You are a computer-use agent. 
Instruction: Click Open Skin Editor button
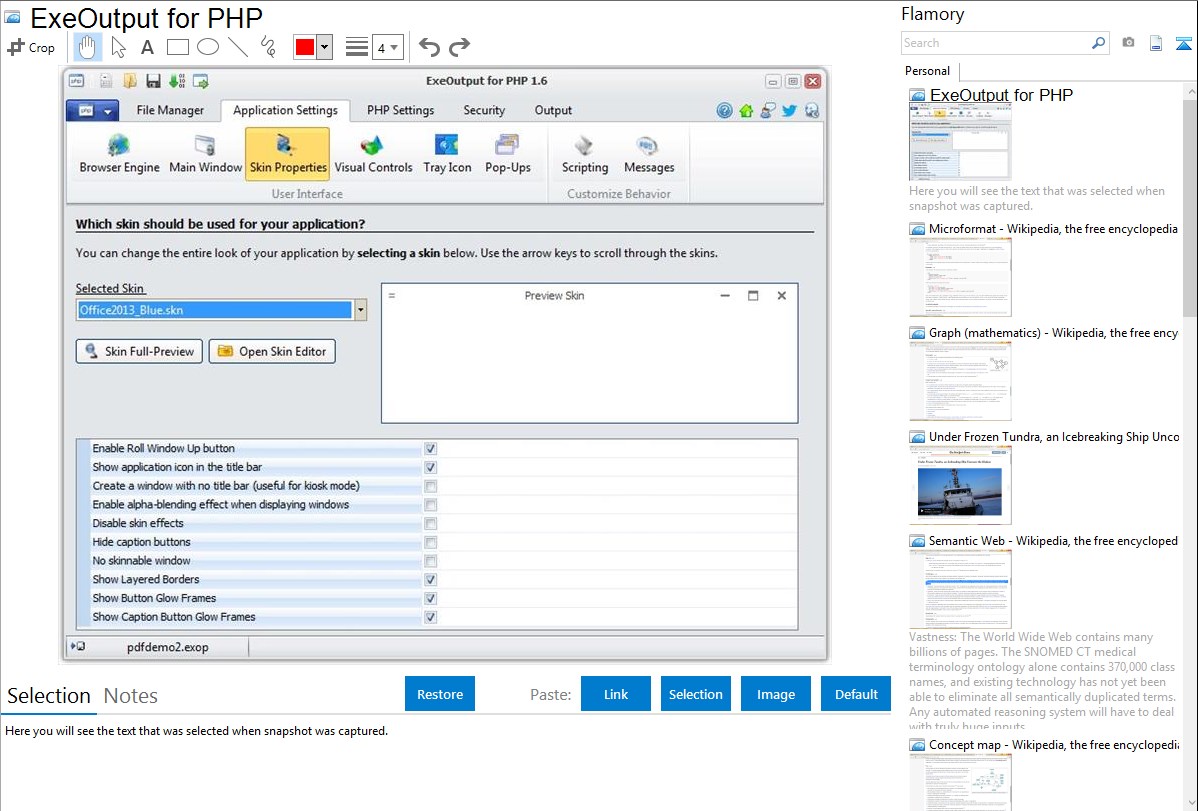(x=272, y=352)
